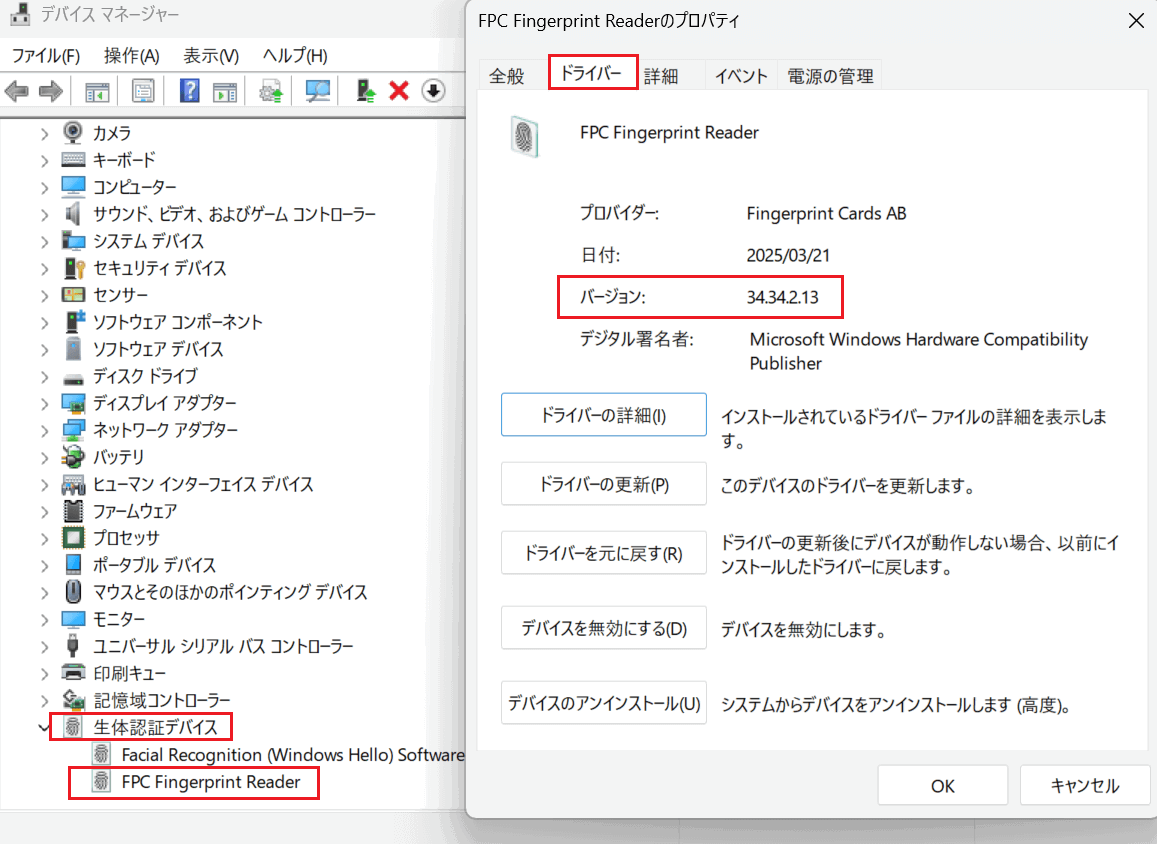Click the date value 2025/03/21
The height and width of the screenshot is (844, 1157).
coord(788,255)
